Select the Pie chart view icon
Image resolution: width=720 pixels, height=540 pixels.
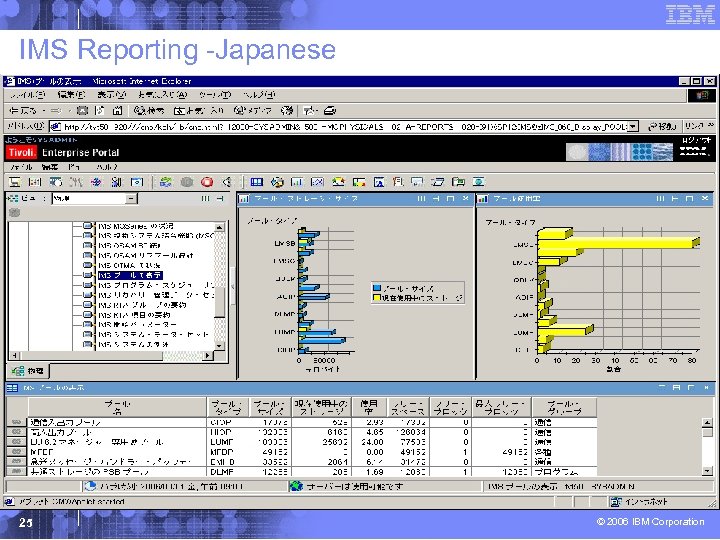click(x=277, y=182)
